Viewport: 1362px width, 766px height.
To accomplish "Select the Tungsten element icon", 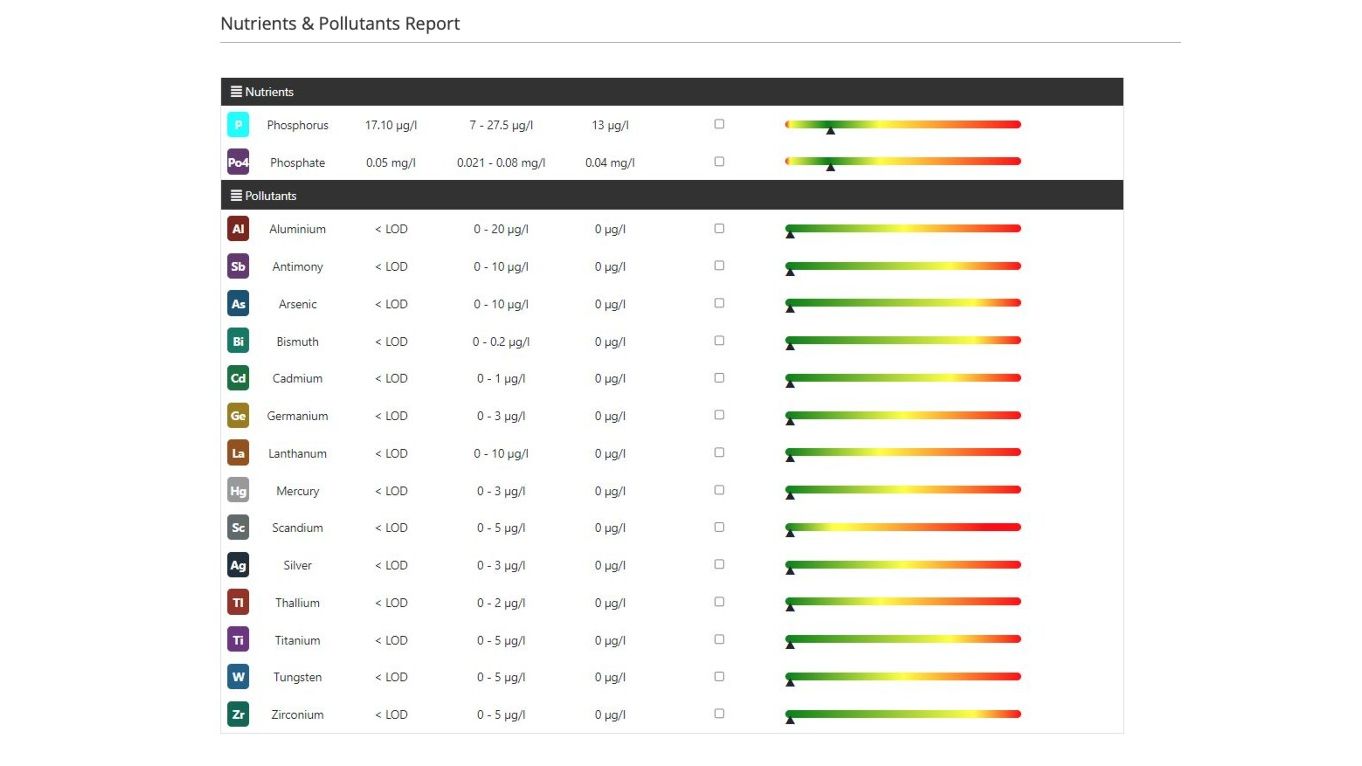I will pyautogui.click(x=238, y=677).
